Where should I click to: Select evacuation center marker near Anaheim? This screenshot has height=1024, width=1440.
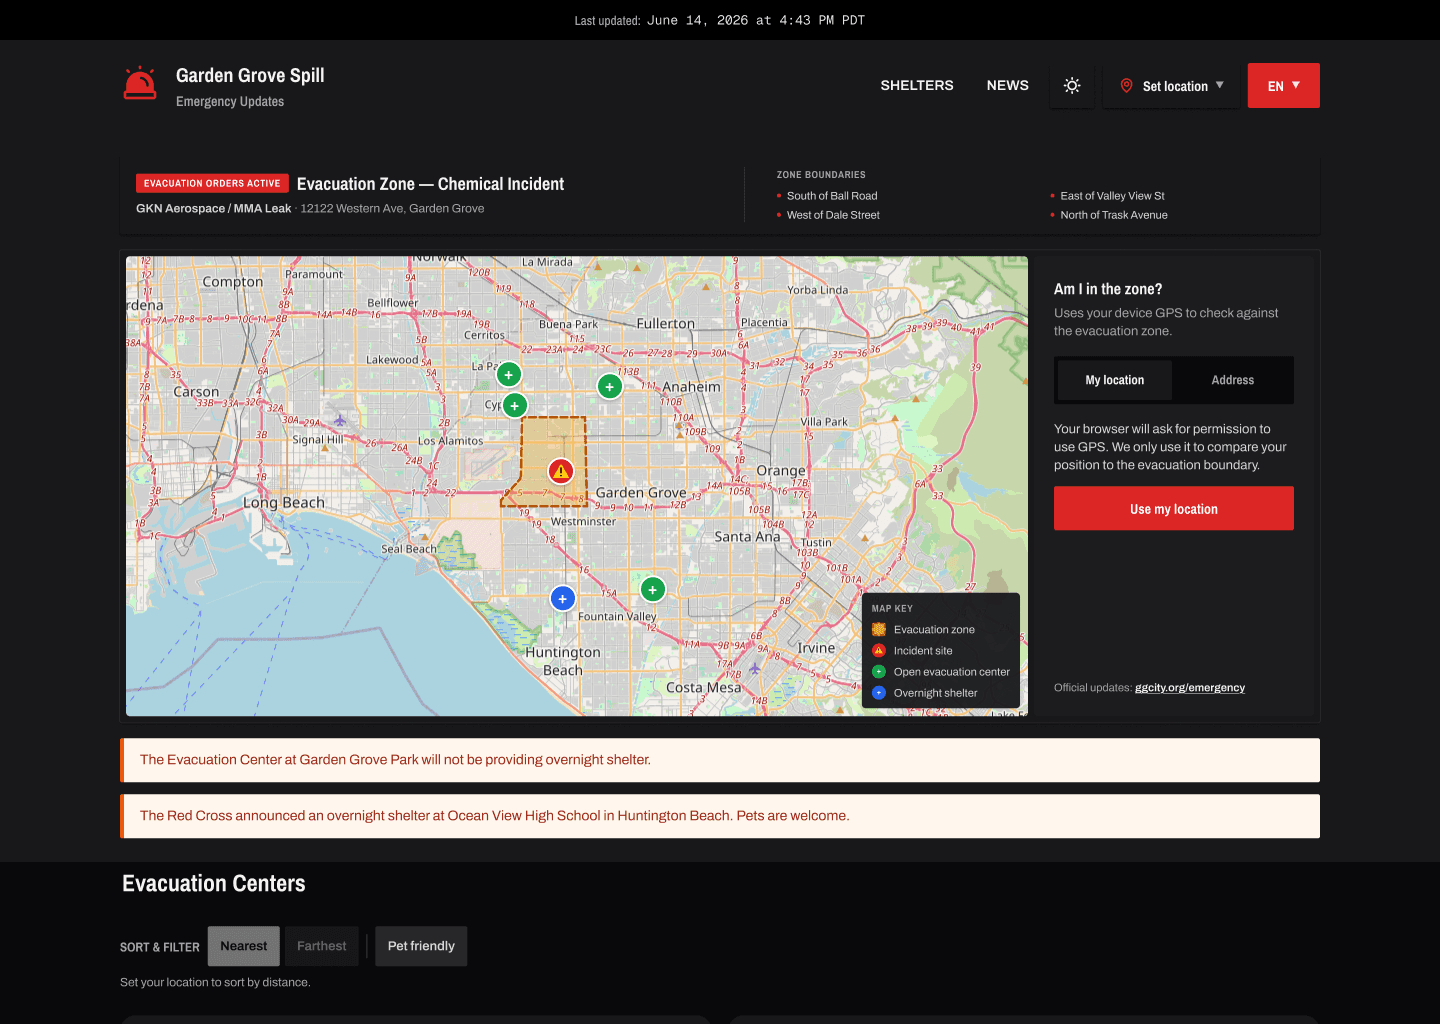(610, 387)
